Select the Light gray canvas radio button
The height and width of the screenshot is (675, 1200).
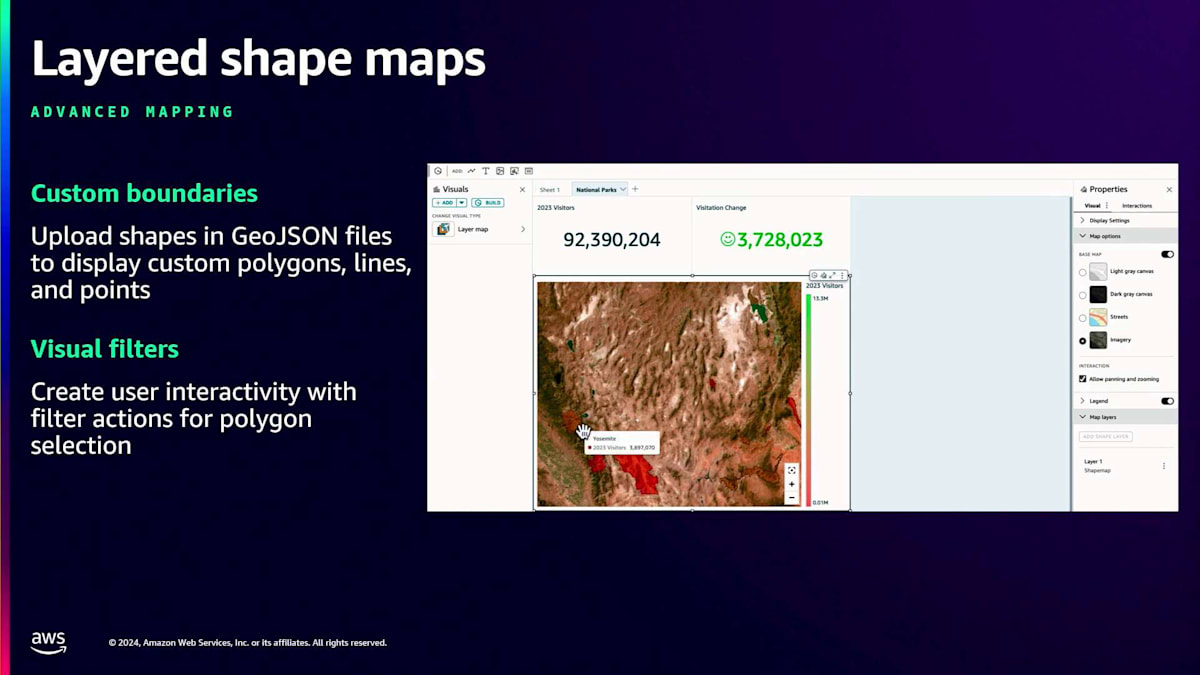click(x=1082, y=272)
